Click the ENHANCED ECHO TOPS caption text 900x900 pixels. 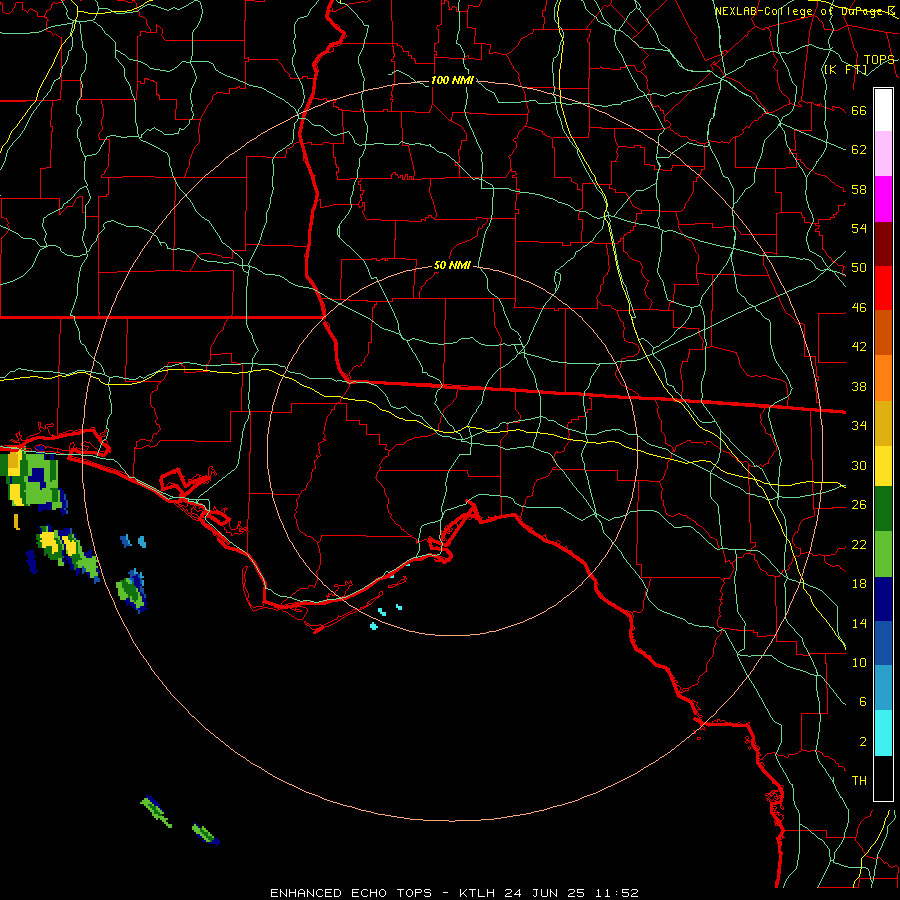click(351, 893)
